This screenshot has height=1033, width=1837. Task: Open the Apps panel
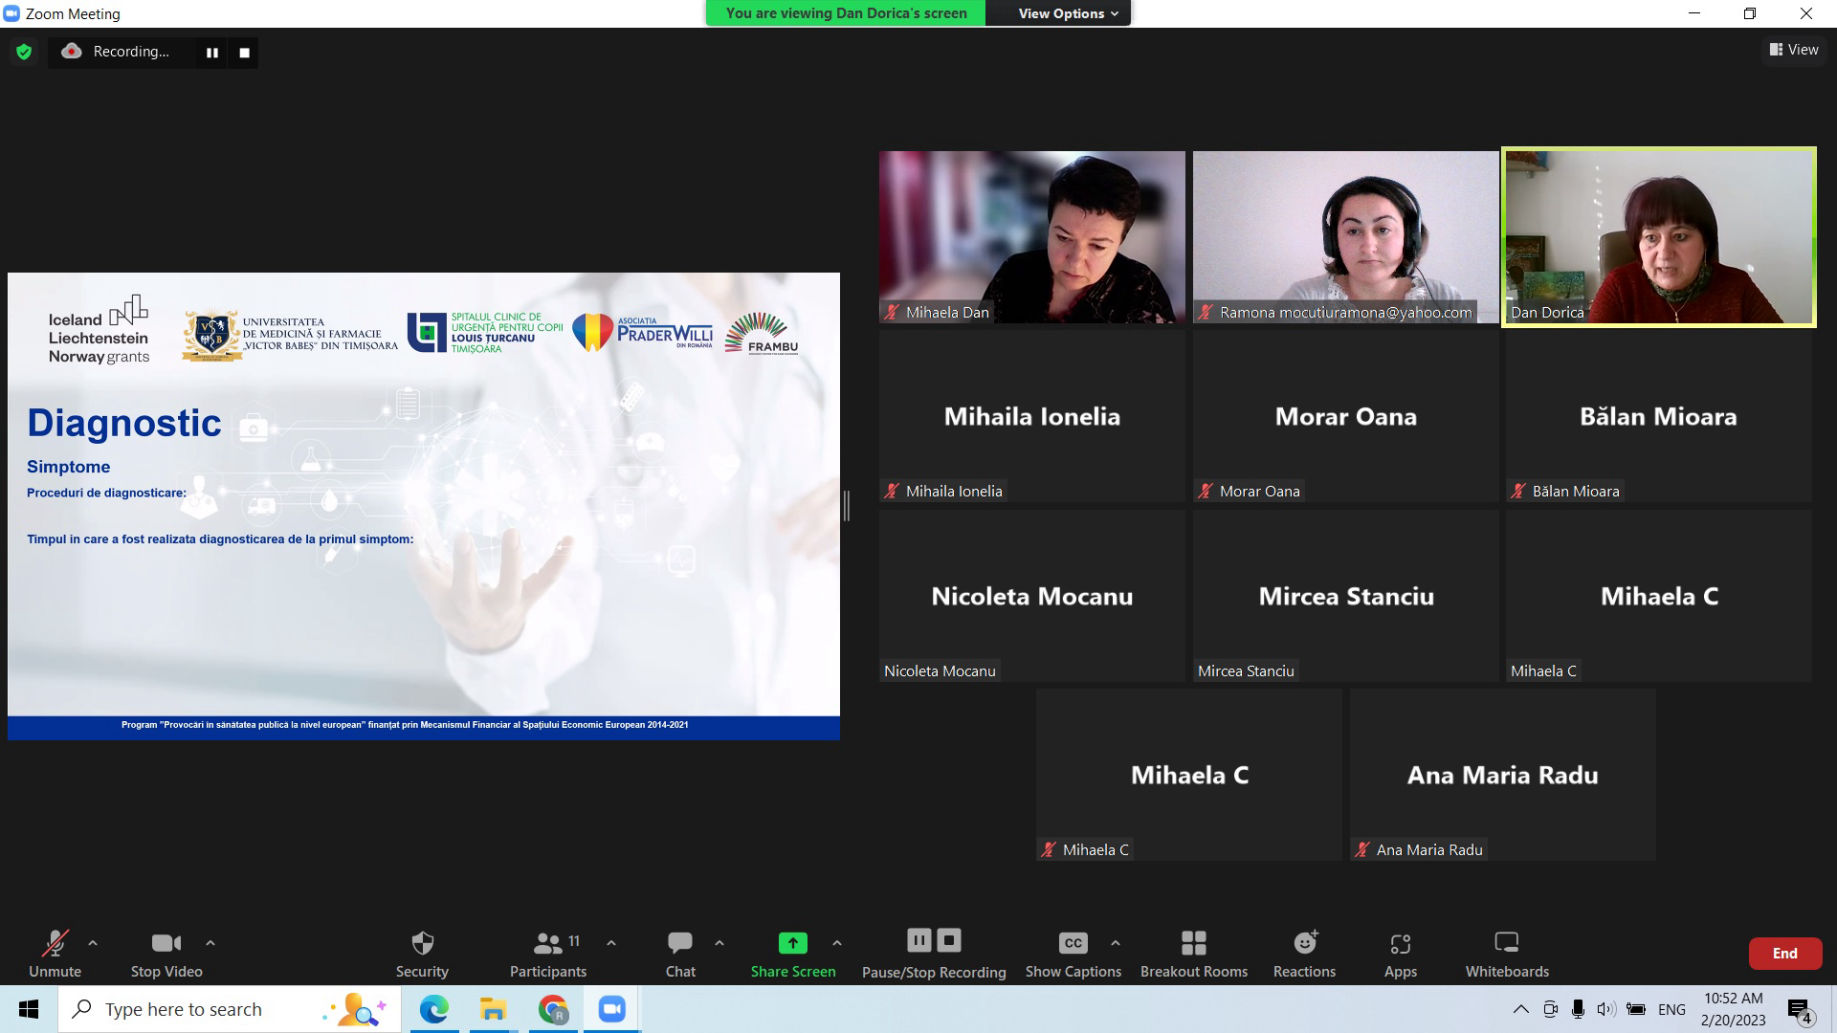pyautogui.click(x=1400, y=953)
